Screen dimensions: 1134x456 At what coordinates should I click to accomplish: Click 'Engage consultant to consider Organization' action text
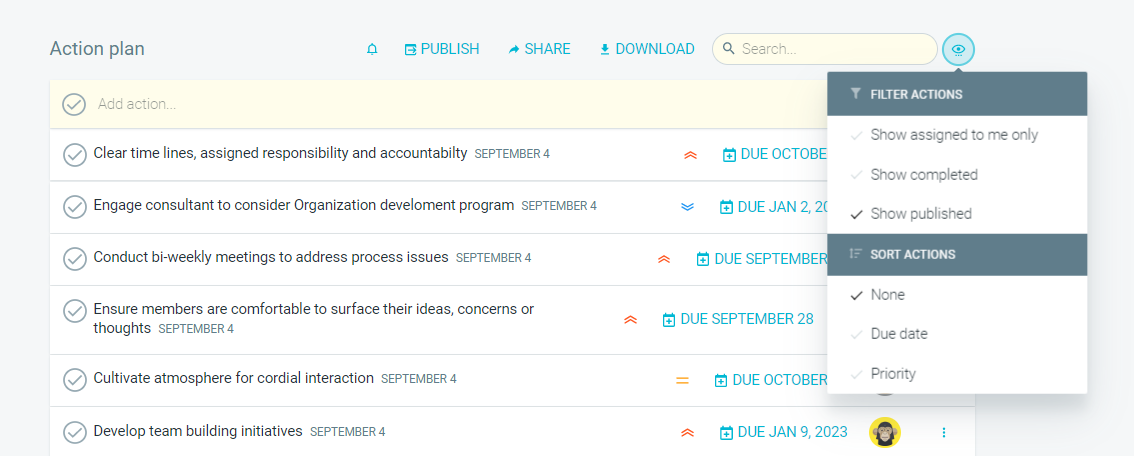click(x=304, y=205)
